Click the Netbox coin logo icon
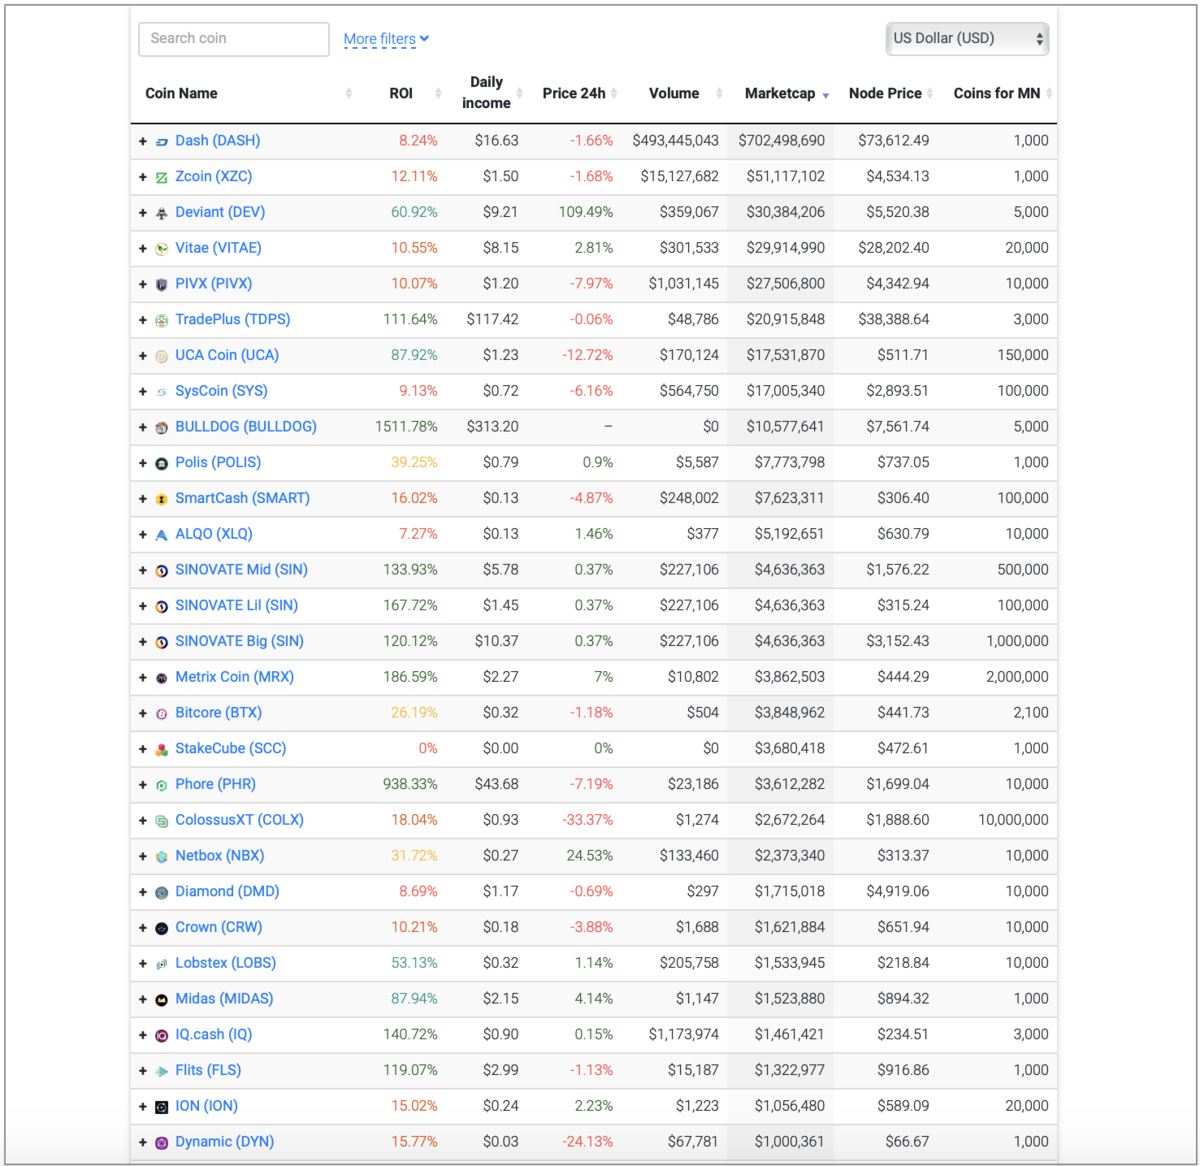Image resolution: width=1200 pixels, height=1166 pixels. point(161,857)
